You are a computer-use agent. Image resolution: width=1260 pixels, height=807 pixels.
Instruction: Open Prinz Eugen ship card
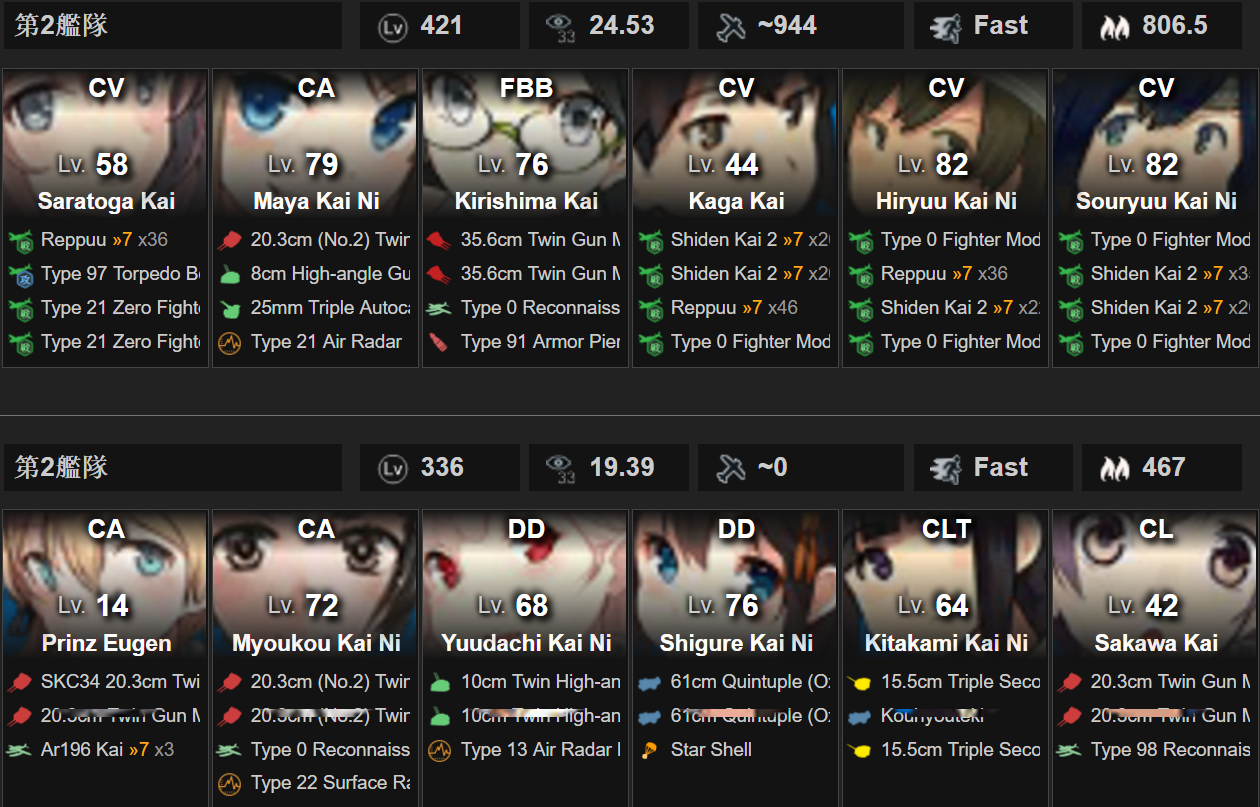105,658
